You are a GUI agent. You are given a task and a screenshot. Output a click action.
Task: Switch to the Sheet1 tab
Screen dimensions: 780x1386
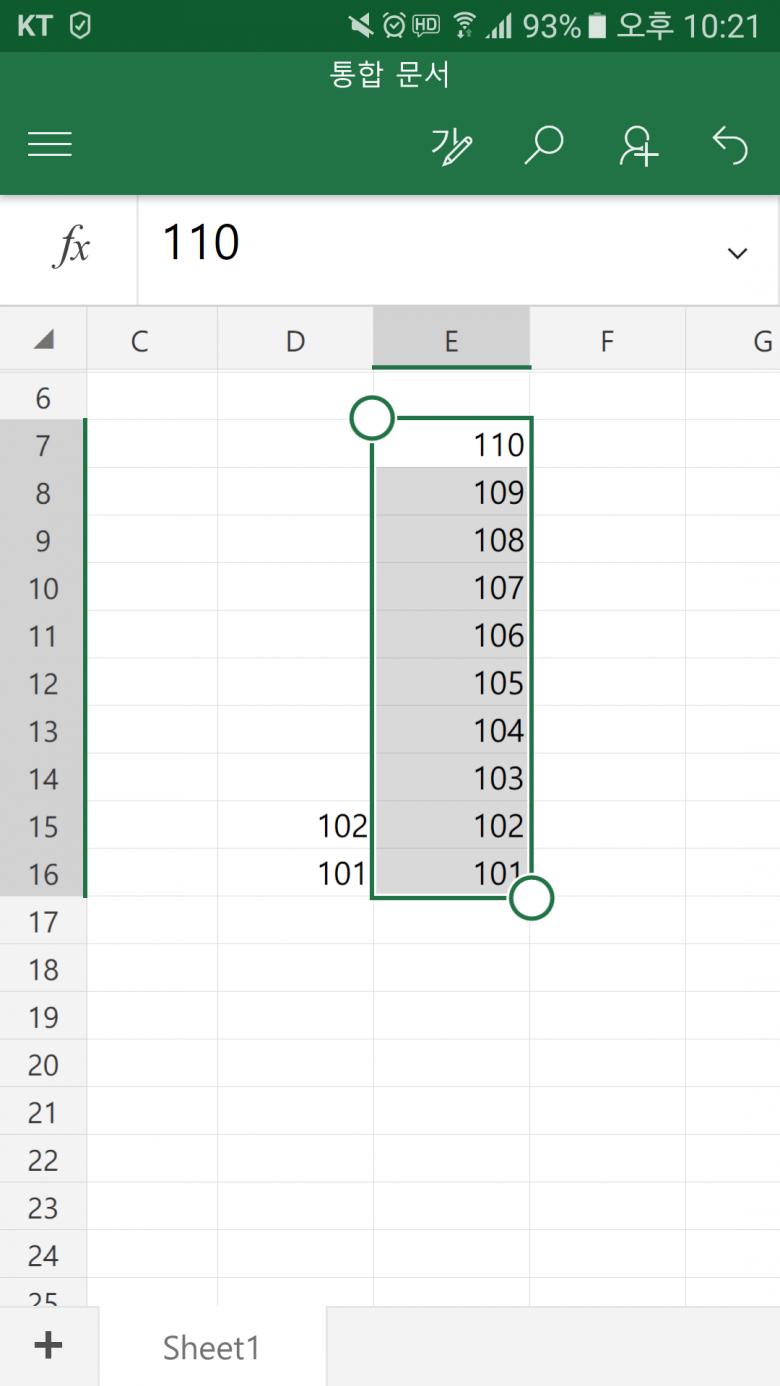211,1347
